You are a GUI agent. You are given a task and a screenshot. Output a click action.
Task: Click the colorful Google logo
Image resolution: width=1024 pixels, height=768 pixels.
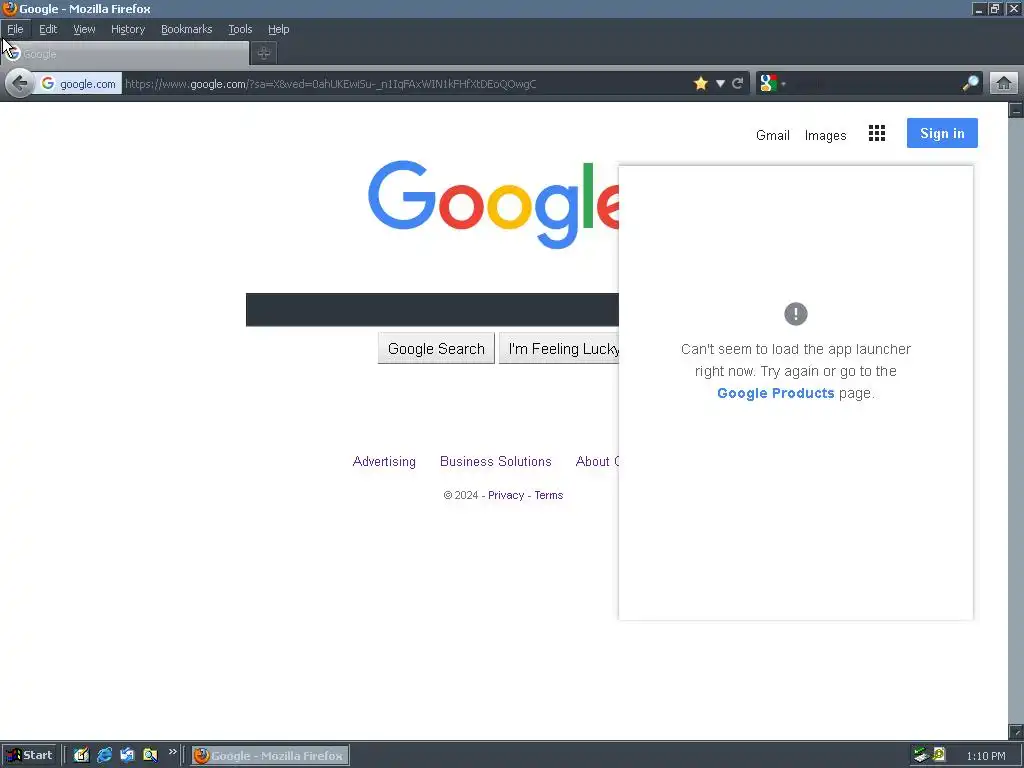coord(493,204)
